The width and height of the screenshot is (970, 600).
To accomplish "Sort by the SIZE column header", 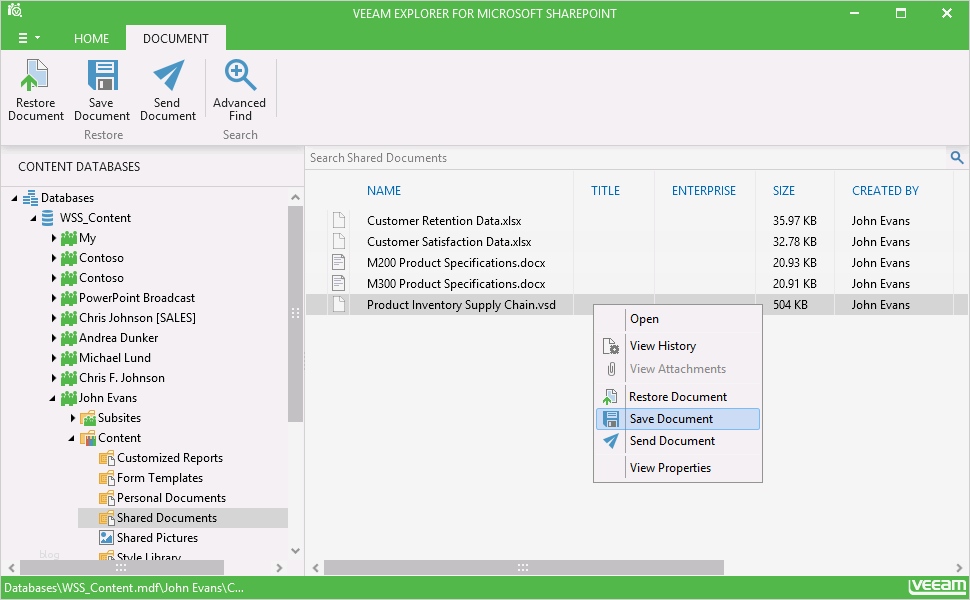I will [x=784, y=191].
